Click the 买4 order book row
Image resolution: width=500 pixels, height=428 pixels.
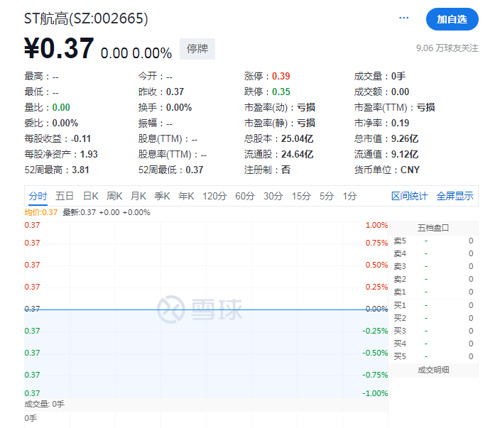click(433, 344)
